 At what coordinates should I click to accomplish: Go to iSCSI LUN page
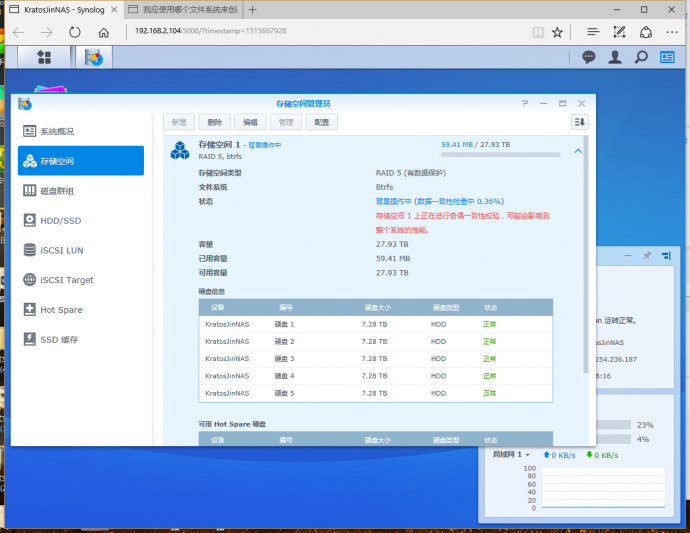62,250
